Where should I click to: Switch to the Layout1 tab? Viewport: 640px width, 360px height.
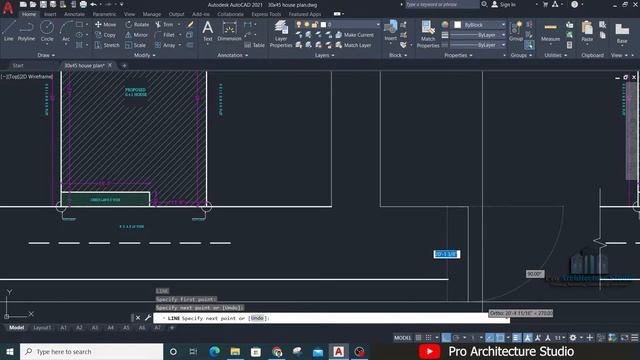(42, 328)
